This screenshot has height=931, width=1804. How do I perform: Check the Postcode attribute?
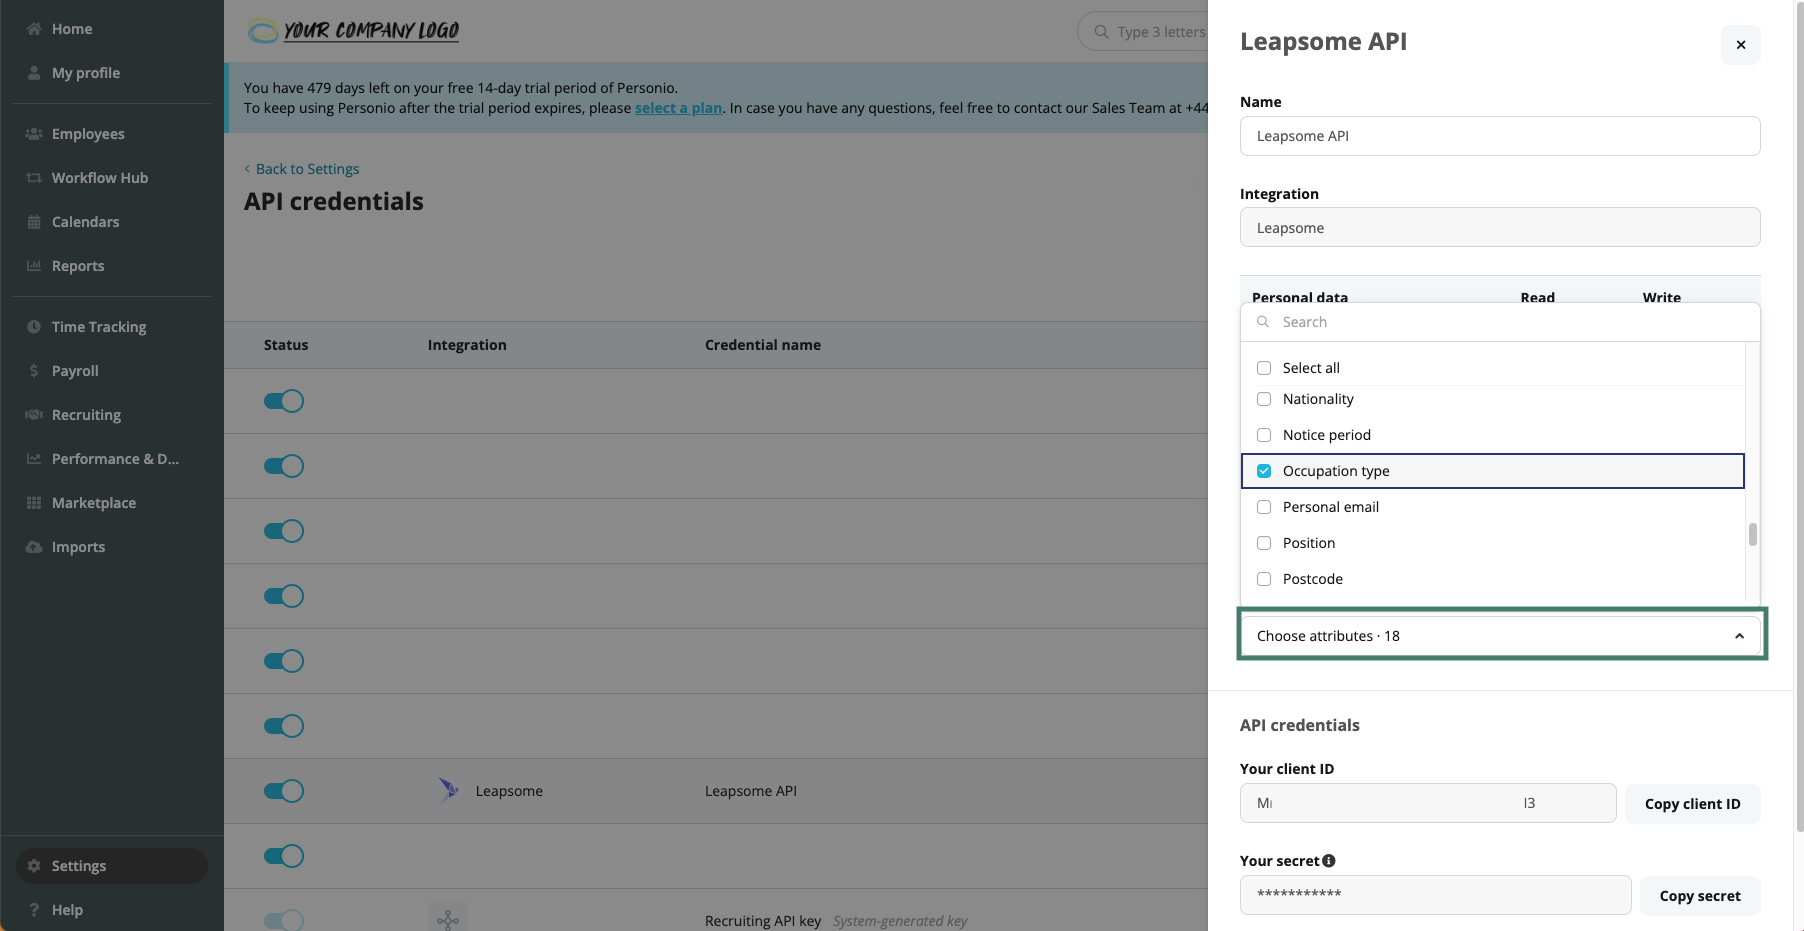(1264, 579)
